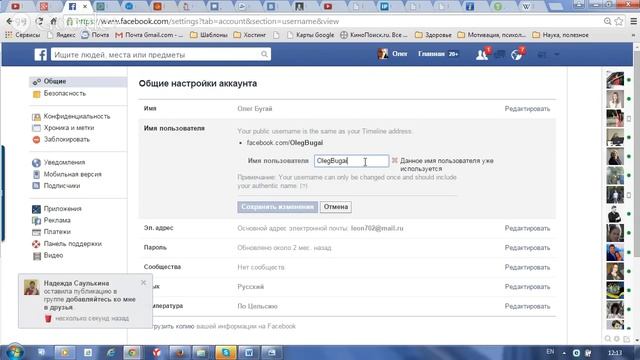Click the Отмена button
Viewport: 640px width, 360px height.
coord(336,207)
